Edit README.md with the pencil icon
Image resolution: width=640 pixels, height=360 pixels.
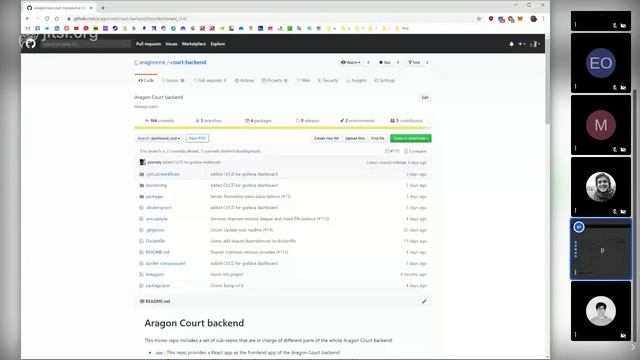(424, 301)
